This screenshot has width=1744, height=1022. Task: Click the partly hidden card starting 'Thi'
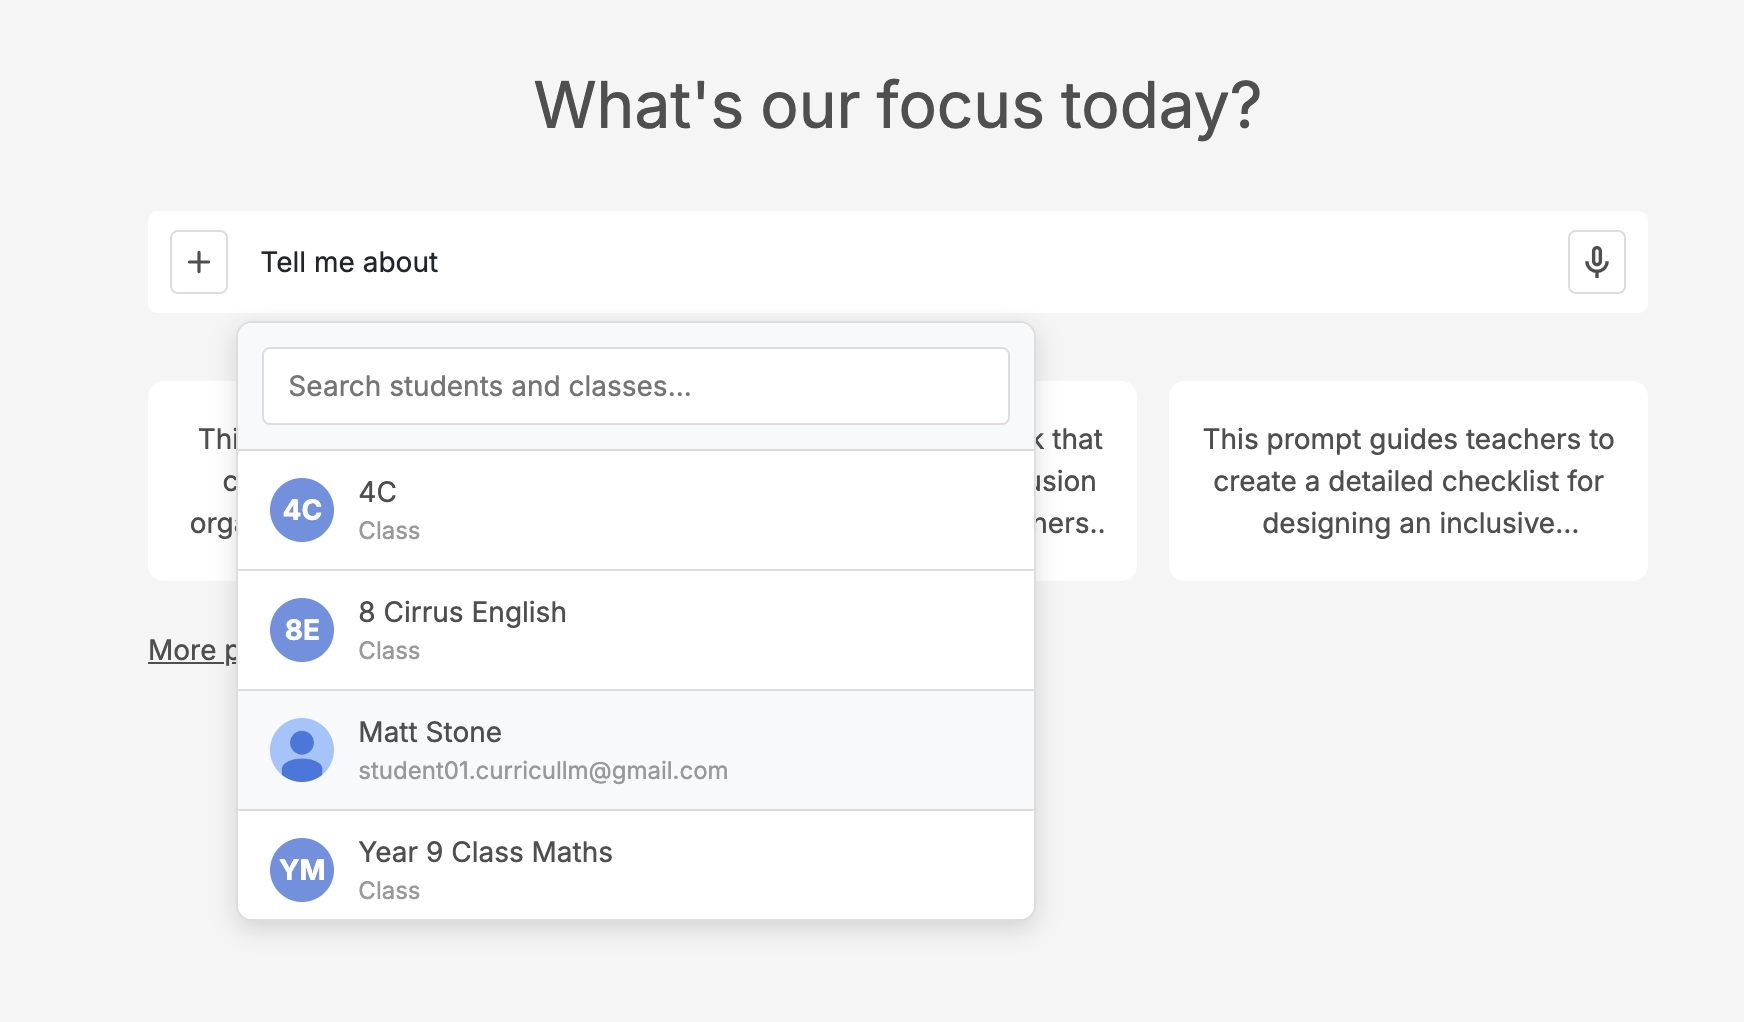pos(193,481)
